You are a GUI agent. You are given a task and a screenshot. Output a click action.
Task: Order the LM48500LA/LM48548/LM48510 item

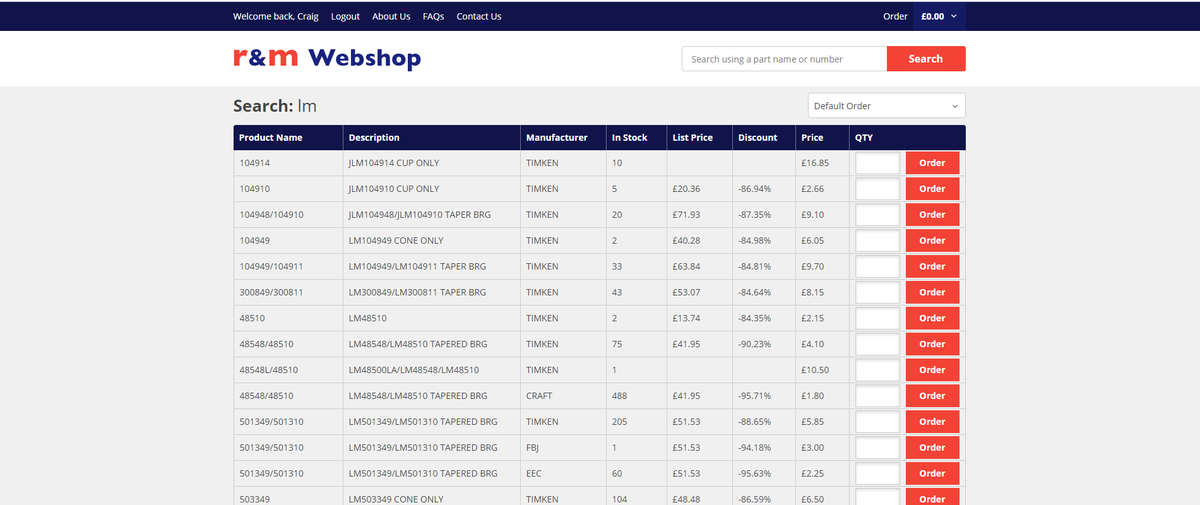click(x=932, y=370)
